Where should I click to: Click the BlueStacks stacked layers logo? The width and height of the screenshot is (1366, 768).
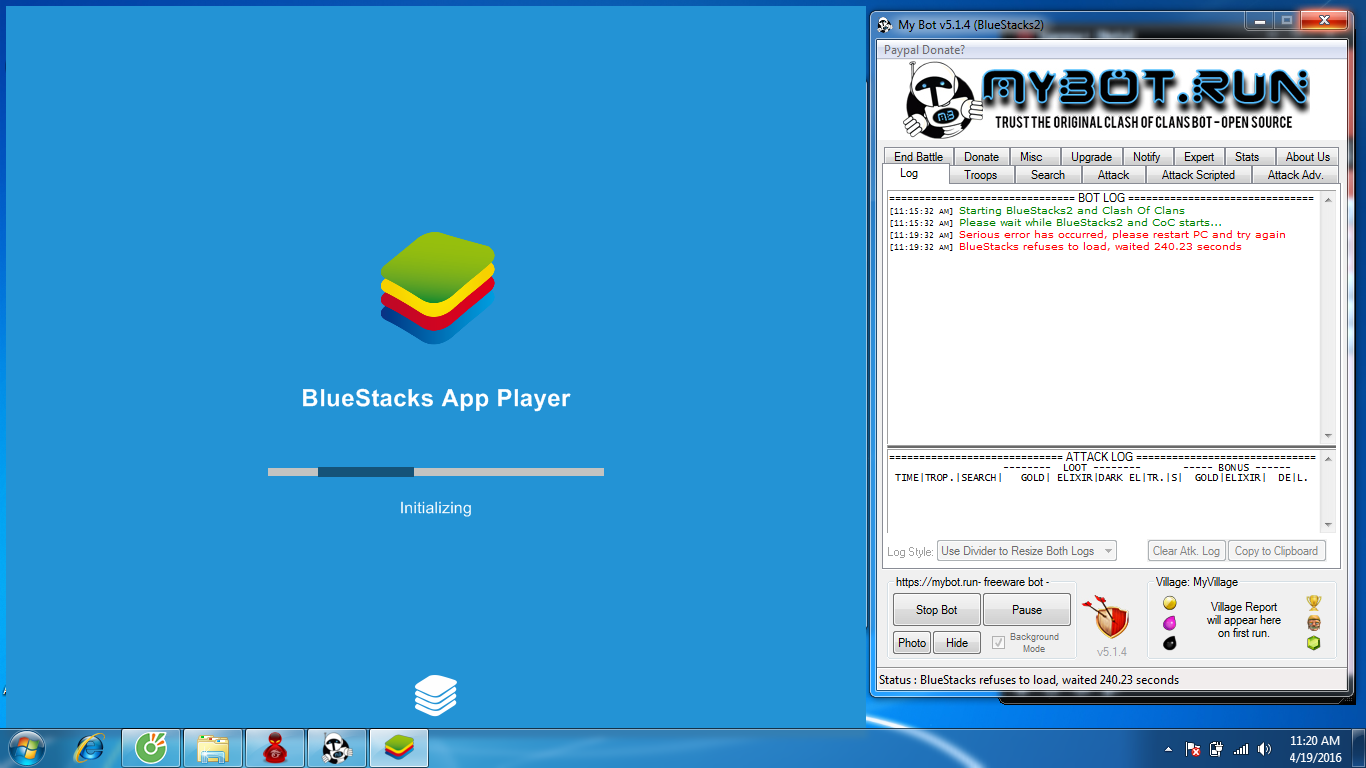(x=437, y=287)
